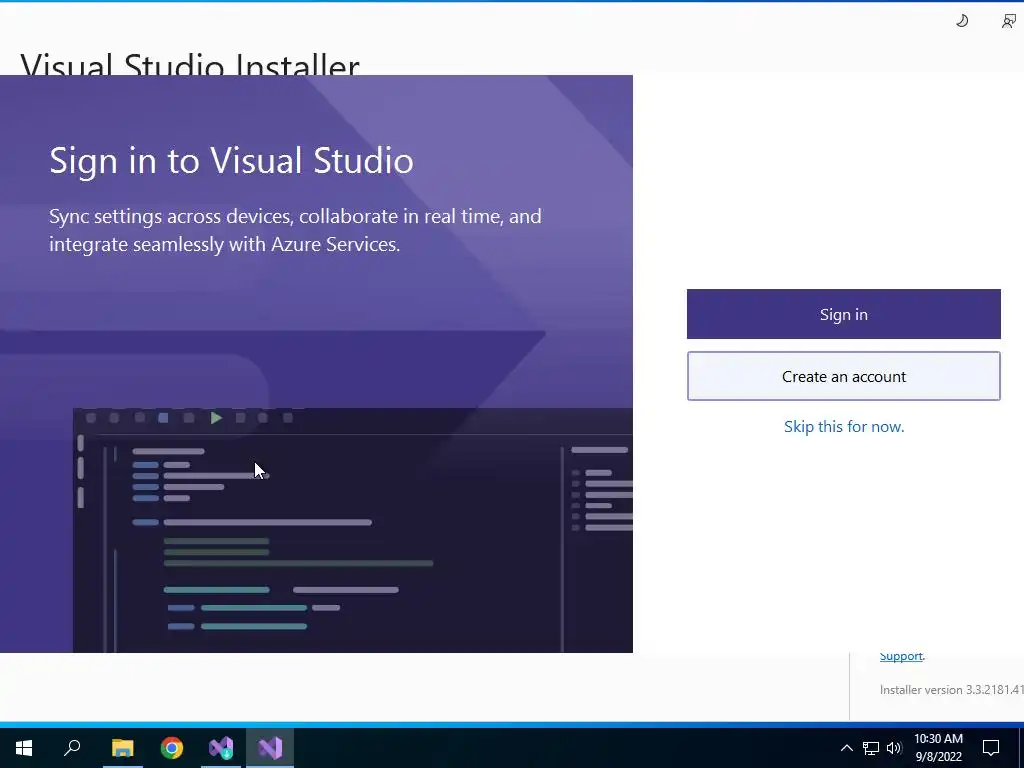Open network status tray icon
This screenshot has height=768, width=1024.
click(871, 748)
